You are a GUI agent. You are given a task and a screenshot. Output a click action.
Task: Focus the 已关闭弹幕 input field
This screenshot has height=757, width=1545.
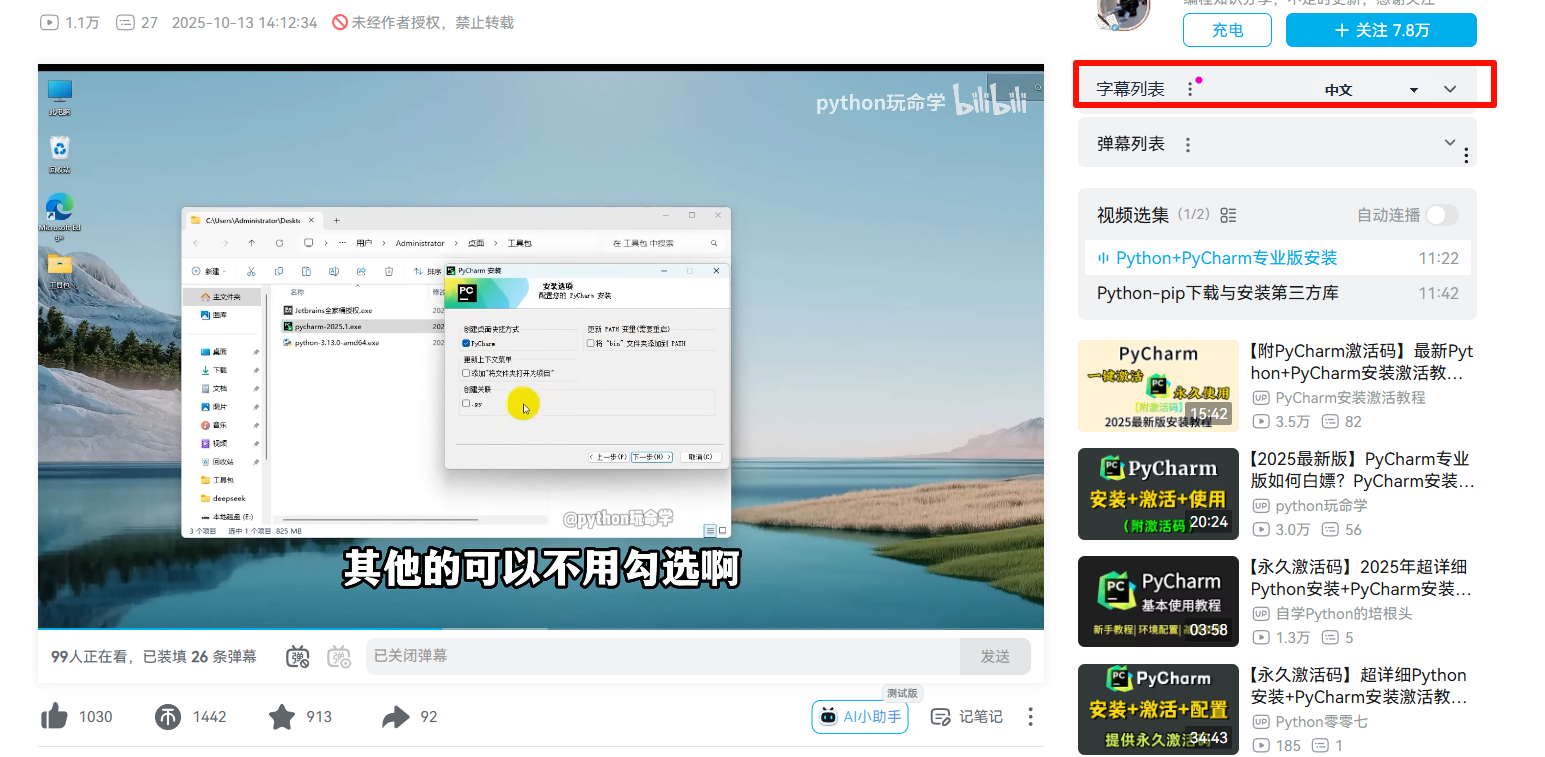click(x=663, y=657)
